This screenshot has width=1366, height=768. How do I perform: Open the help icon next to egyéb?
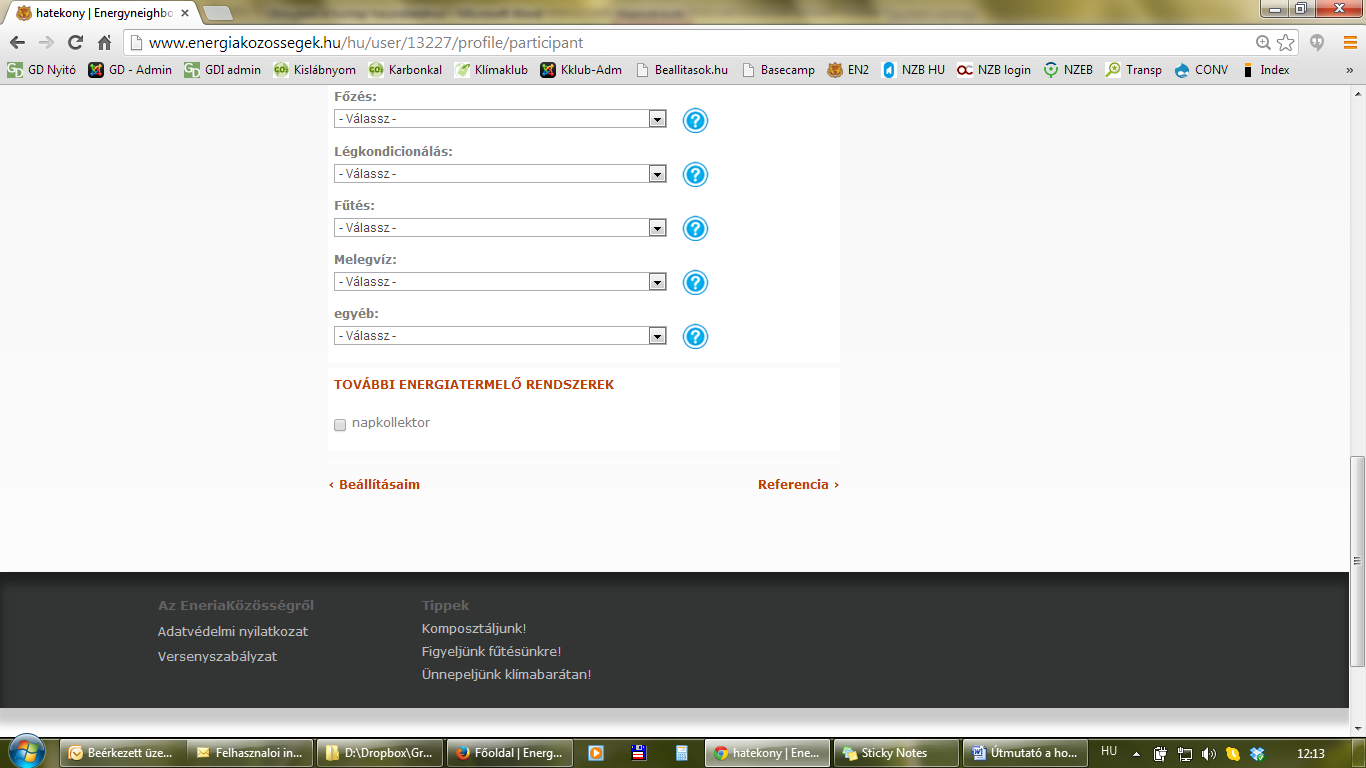tap(695, 337)
